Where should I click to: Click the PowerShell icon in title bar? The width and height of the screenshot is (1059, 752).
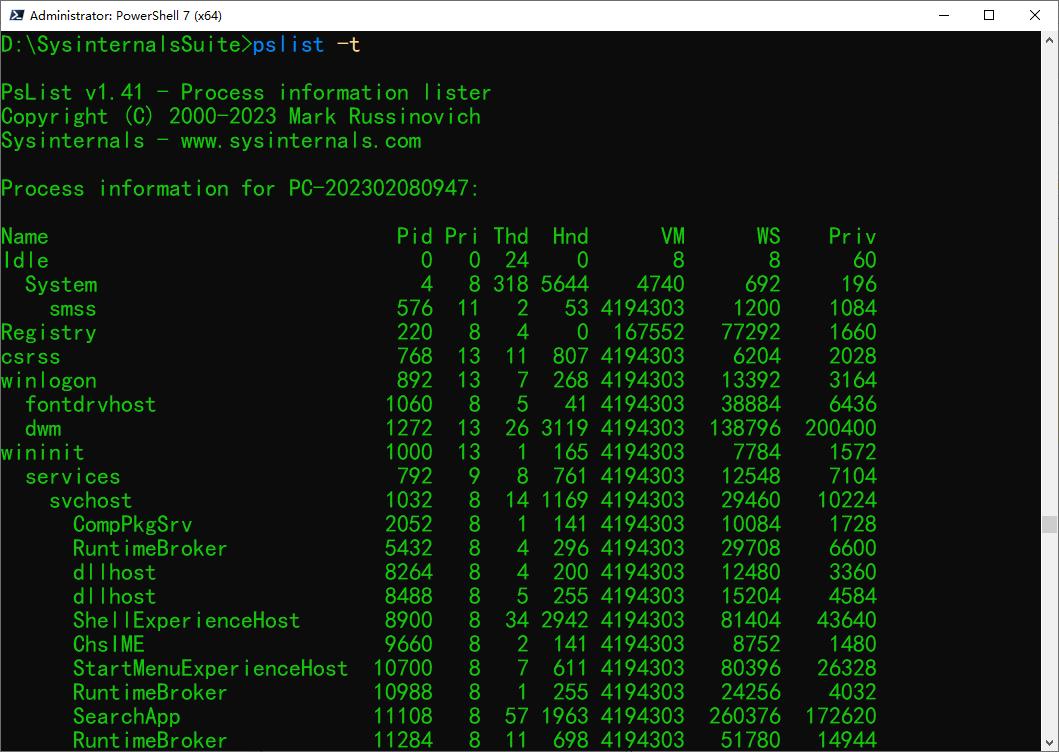tap(16, 15)
